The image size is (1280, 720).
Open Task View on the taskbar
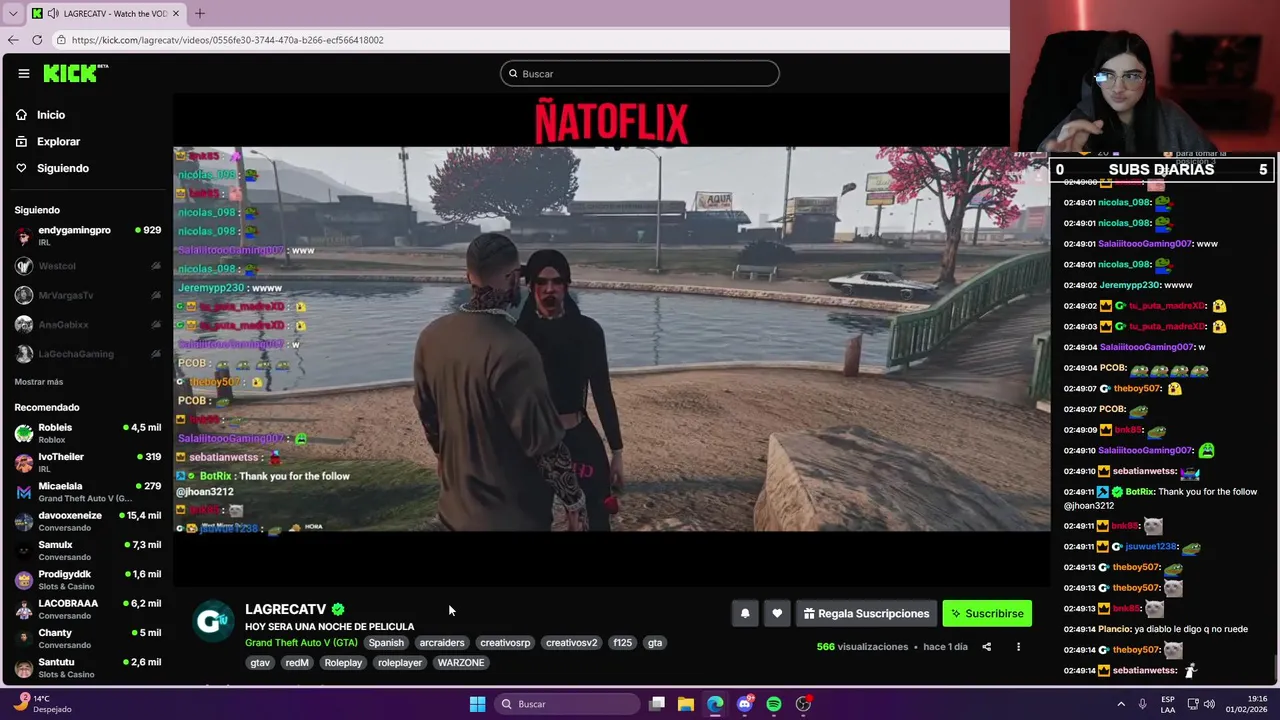(657, 704)
